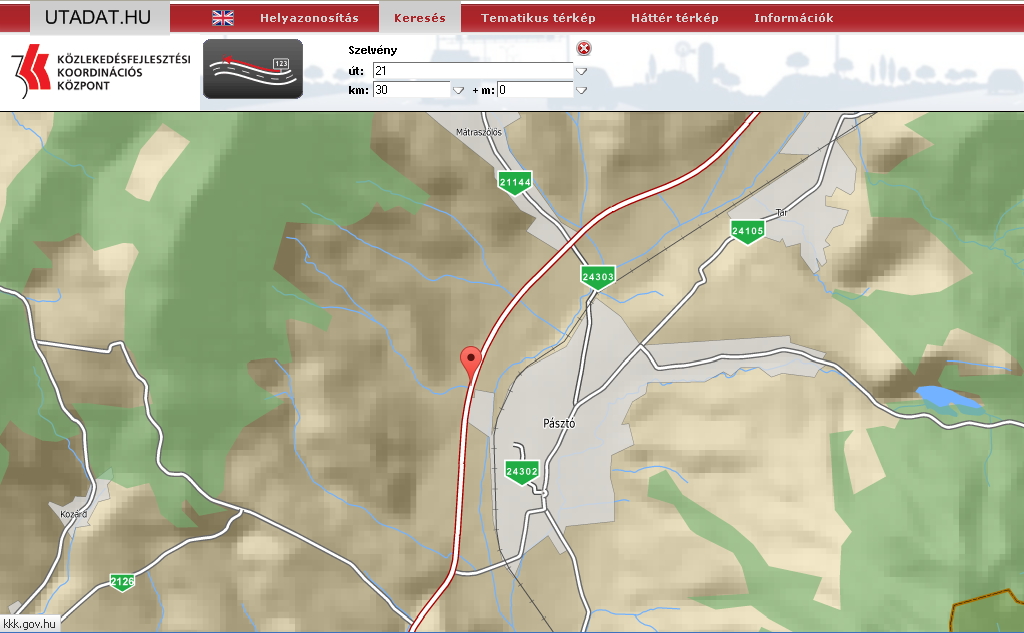Click the 24303 road shield
Viewport: 1024px width, 633px height.
[x=597, y=276]
